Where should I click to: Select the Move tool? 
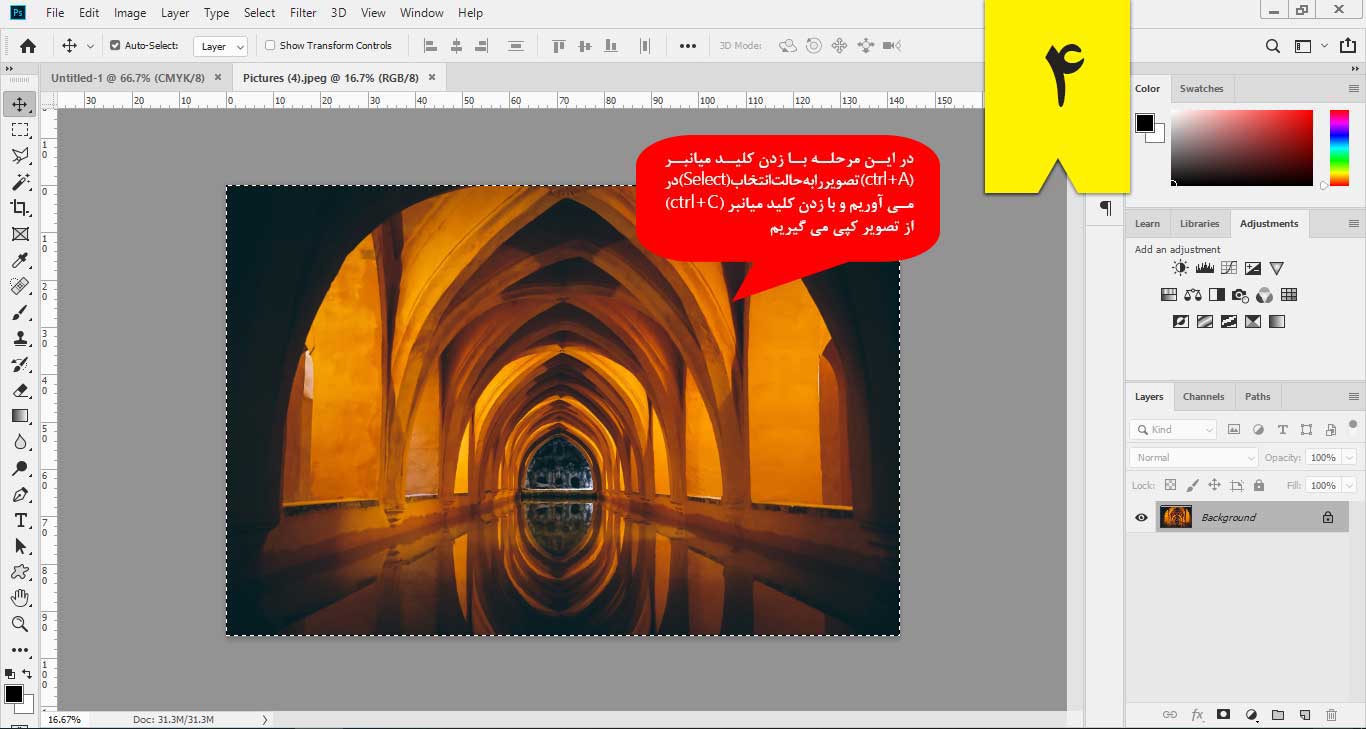coord(20,104)
